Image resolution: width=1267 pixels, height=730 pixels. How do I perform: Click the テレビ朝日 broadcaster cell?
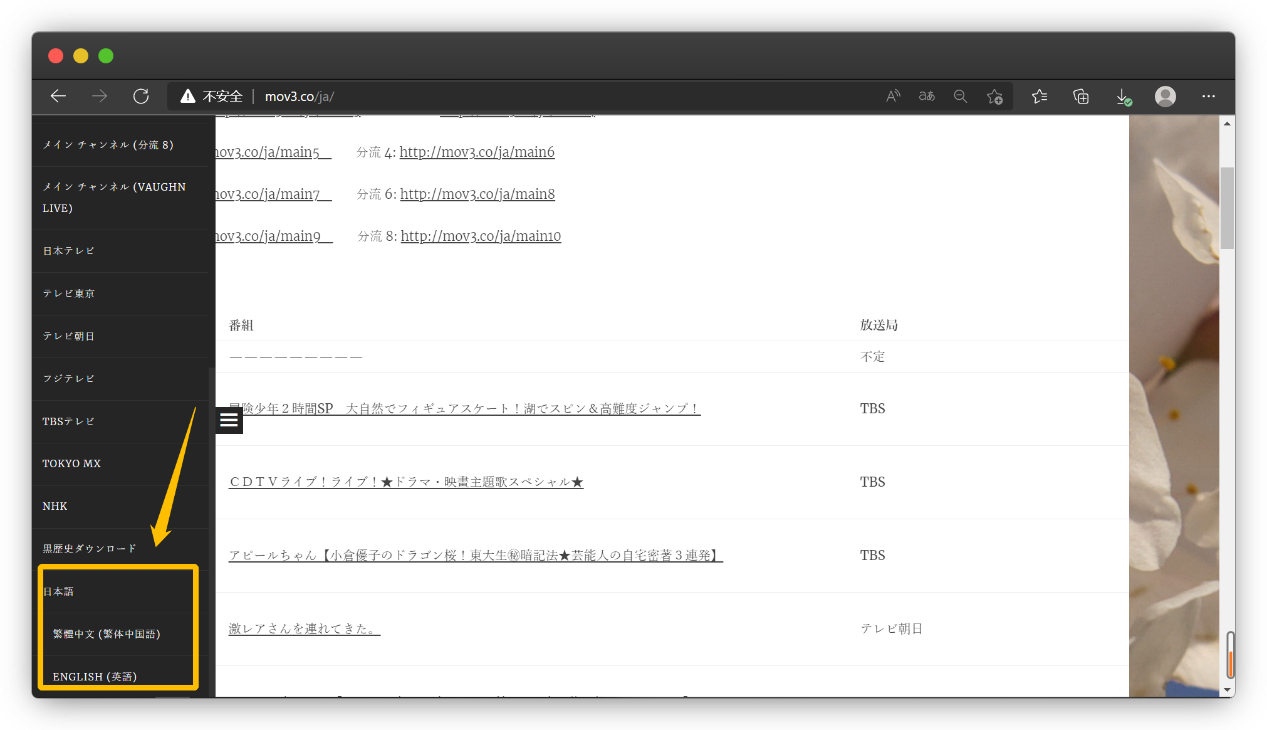[891, 629]
